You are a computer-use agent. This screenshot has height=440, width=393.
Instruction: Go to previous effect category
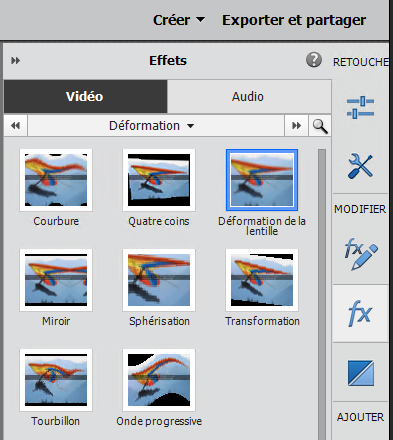tap(15, 126)
